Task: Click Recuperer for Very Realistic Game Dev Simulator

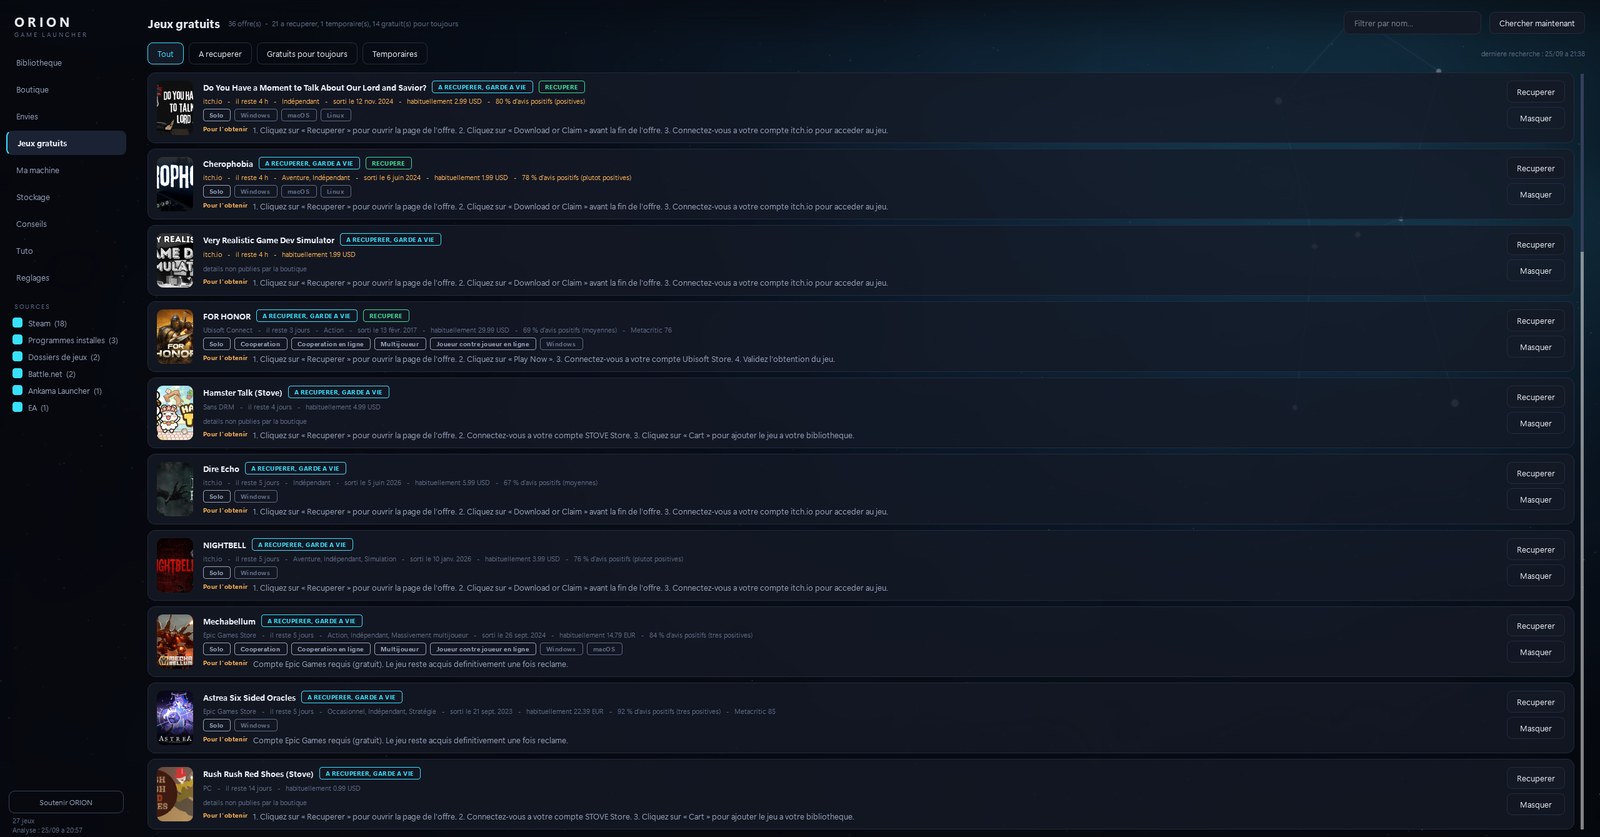Action: click(1535, 245)
